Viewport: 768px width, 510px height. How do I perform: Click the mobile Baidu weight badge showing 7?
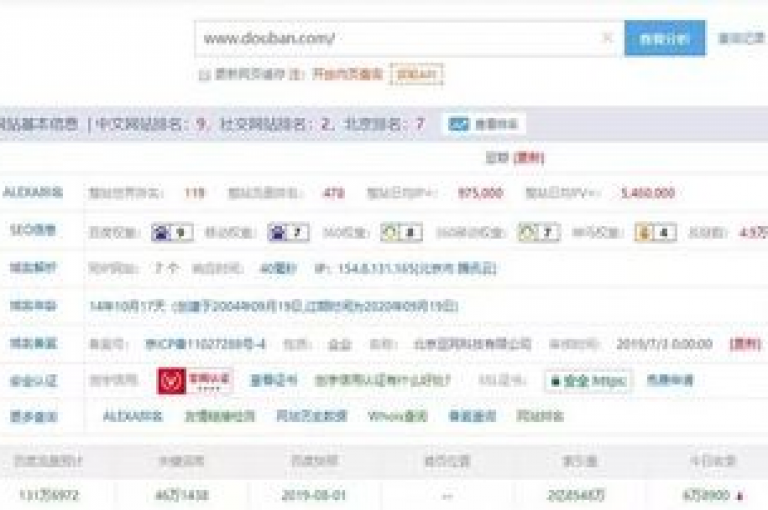point(288,232)
